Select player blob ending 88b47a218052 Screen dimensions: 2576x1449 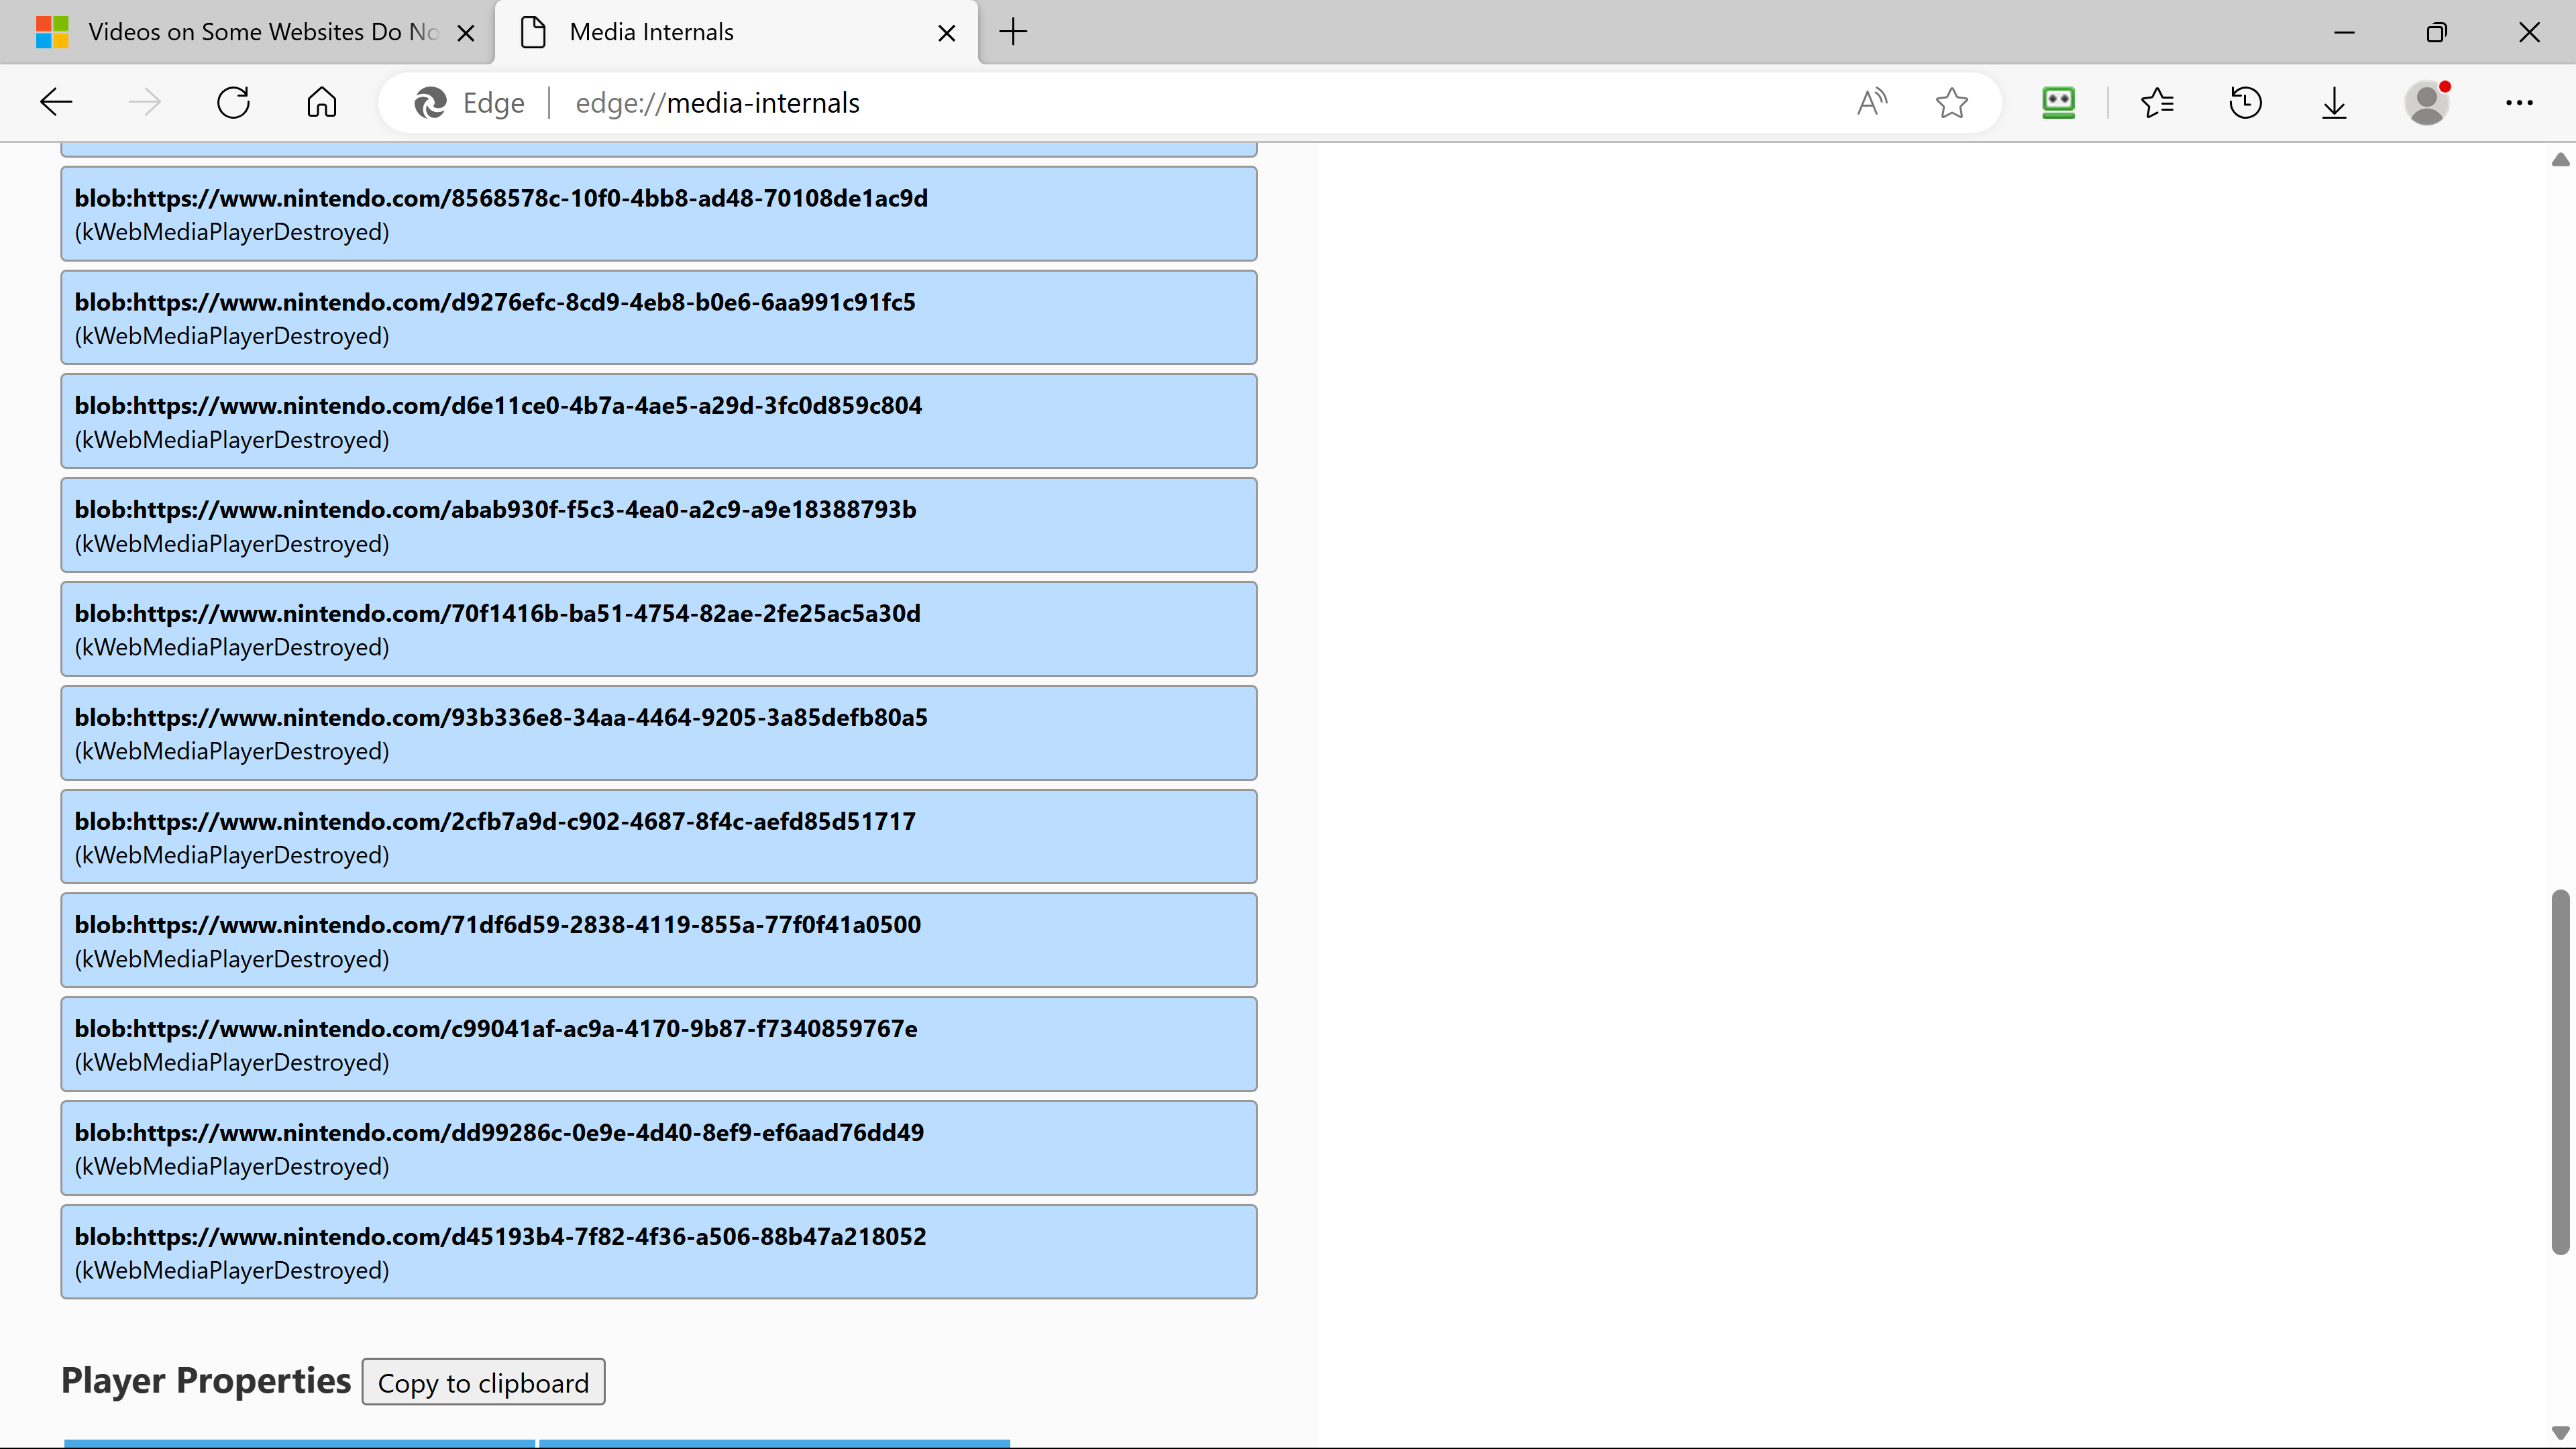[x=658, y=1252]
